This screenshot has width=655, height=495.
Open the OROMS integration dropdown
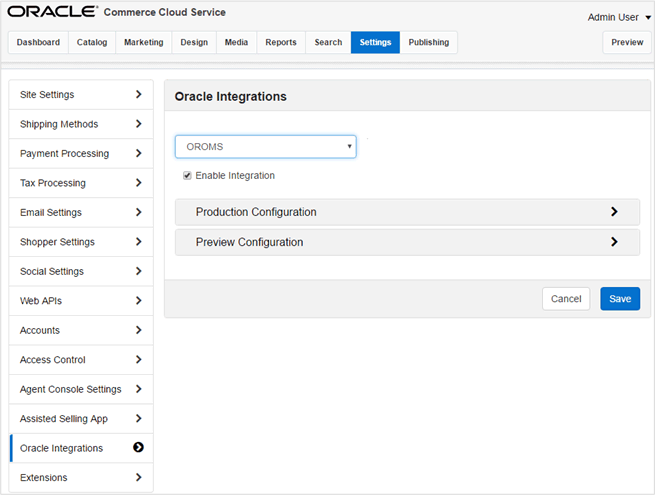(266, 147)
